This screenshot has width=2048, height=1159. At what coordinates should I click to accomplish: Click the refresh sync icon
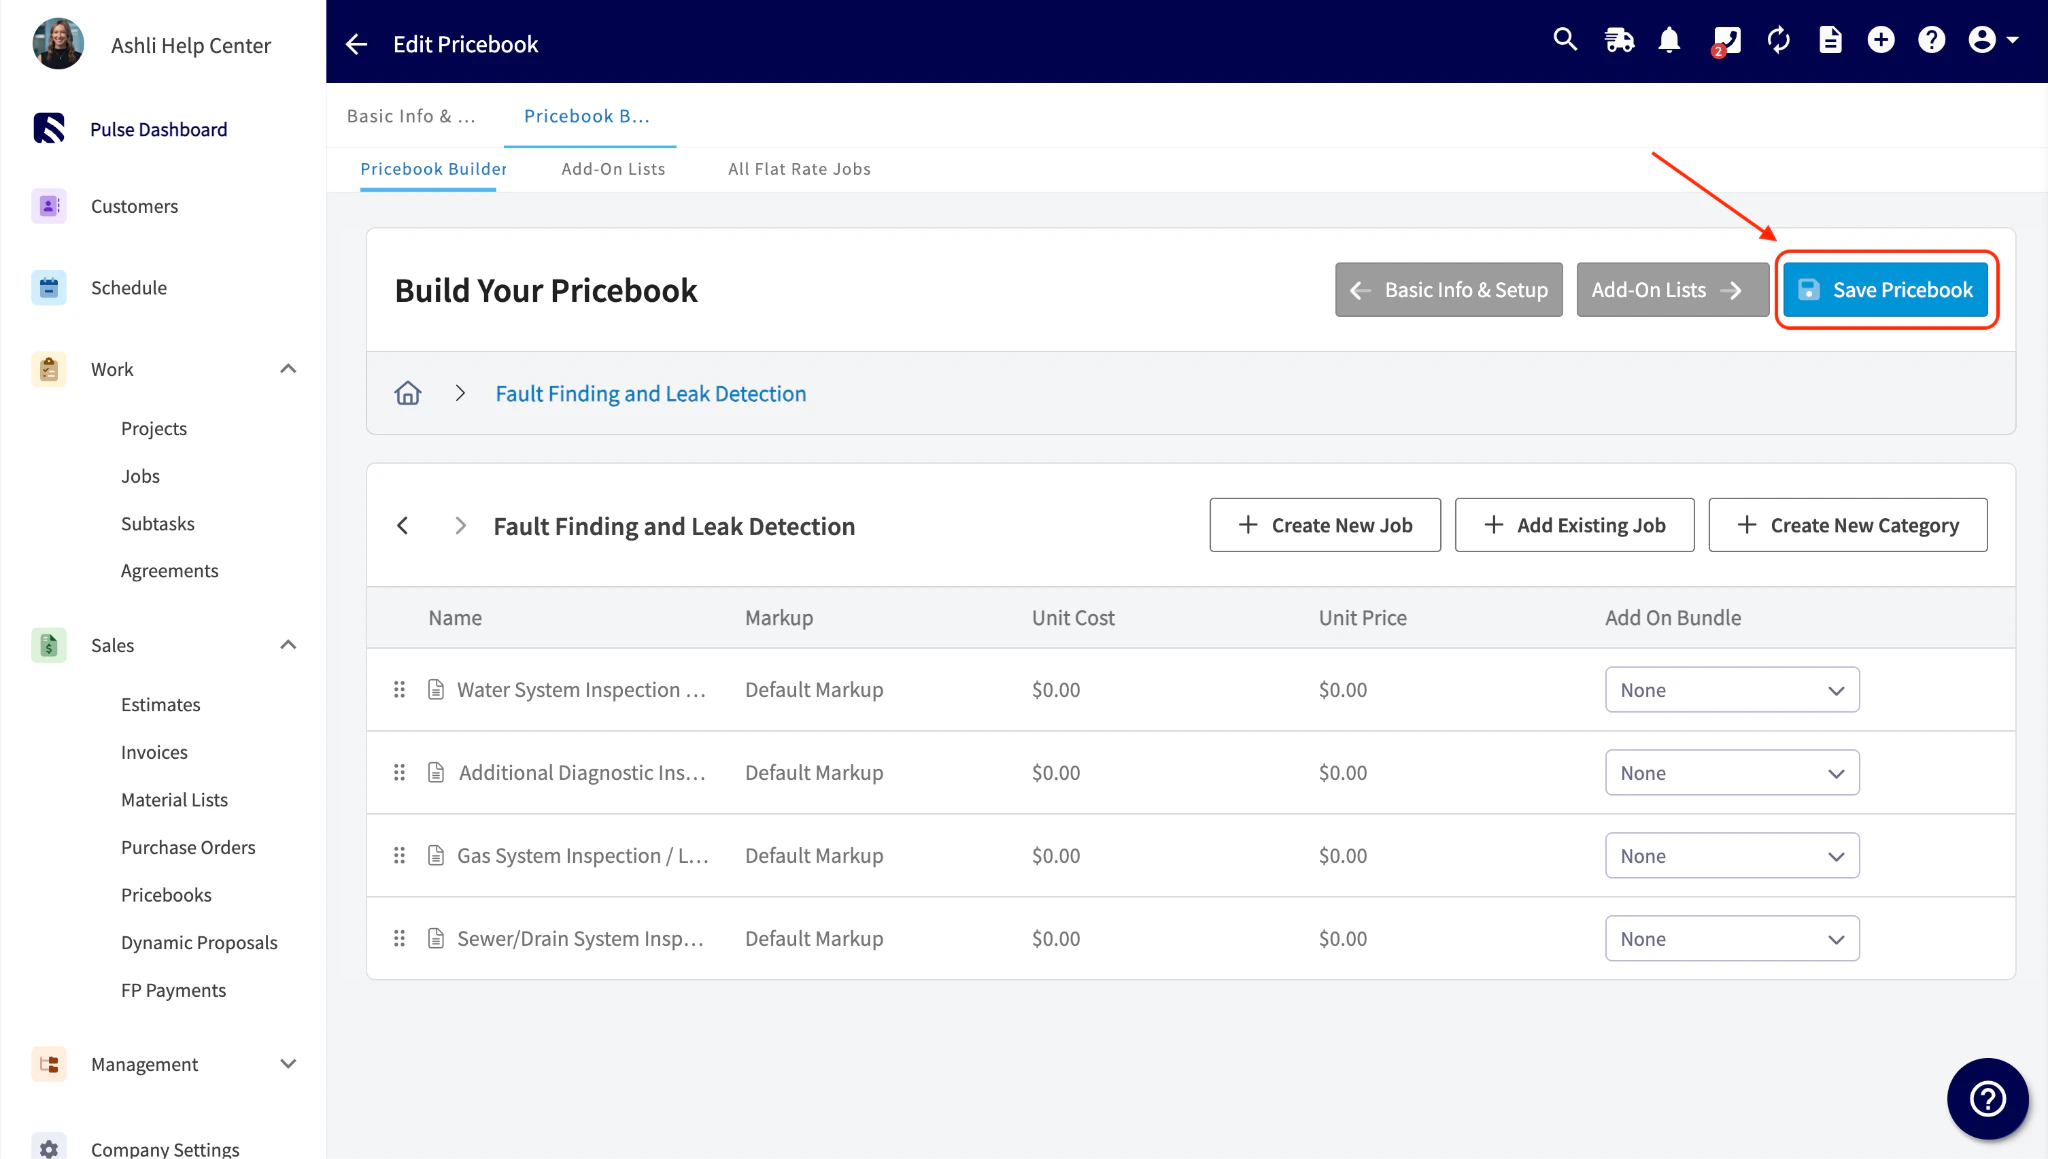[1779, 40]
